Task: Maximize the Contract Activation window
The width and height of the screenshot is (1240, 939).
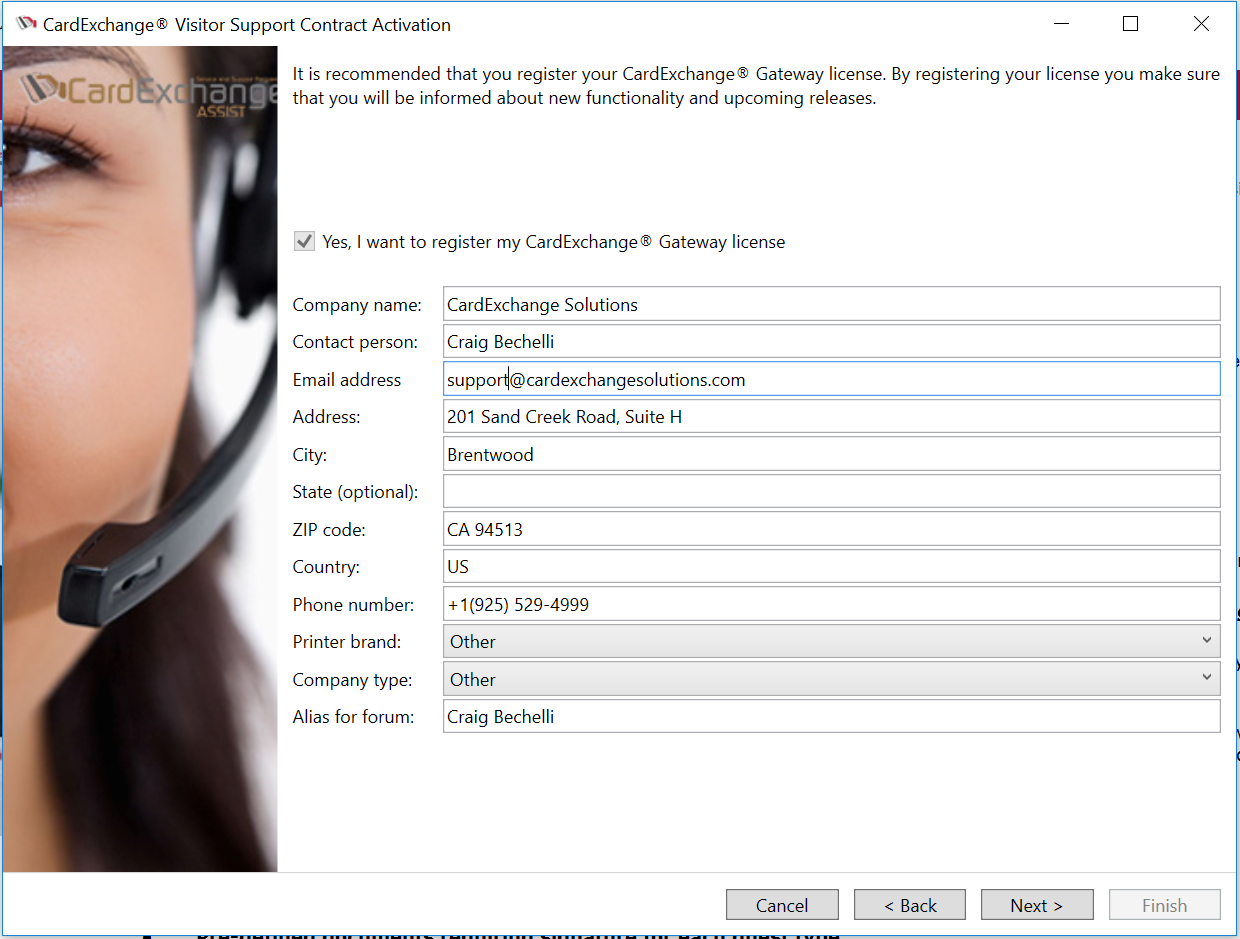Action: pos(1130,24)
